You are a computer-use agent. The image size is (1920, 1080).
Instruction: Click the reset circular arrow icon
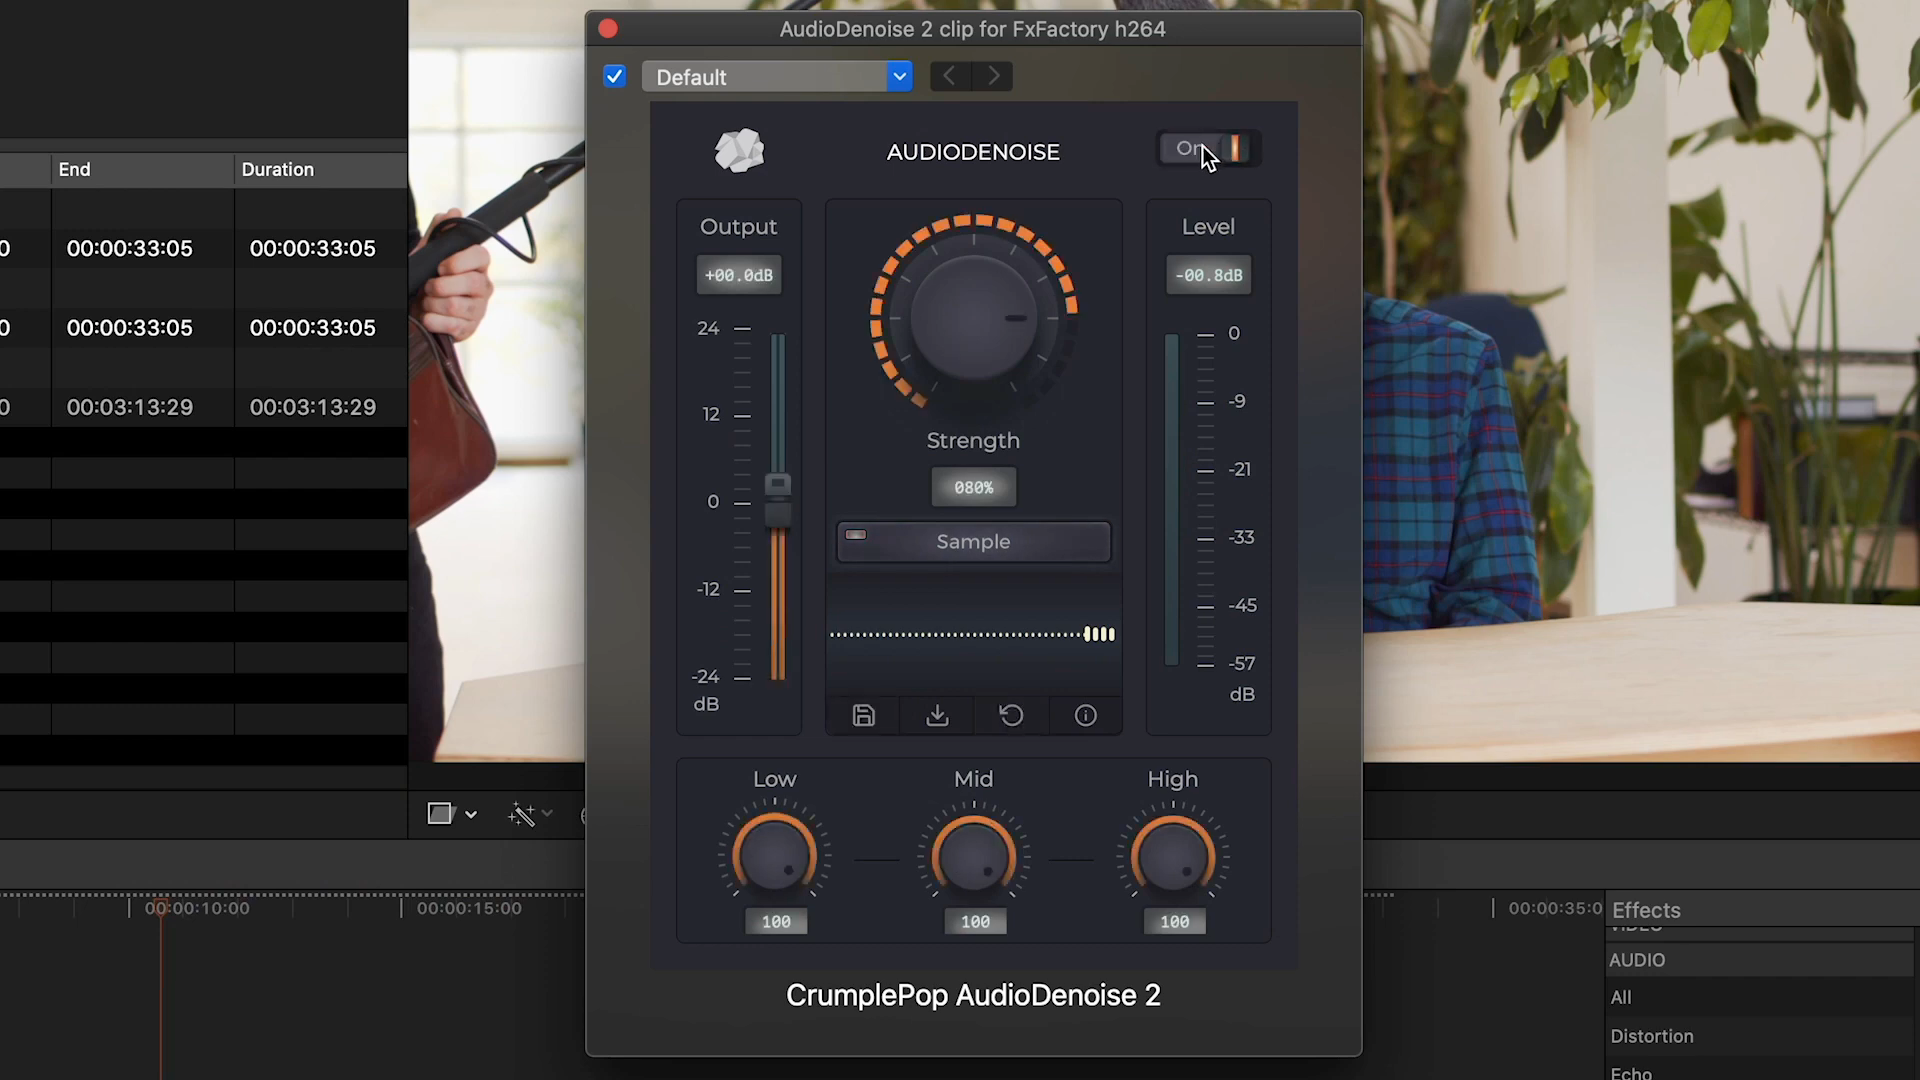[1011, 716]
